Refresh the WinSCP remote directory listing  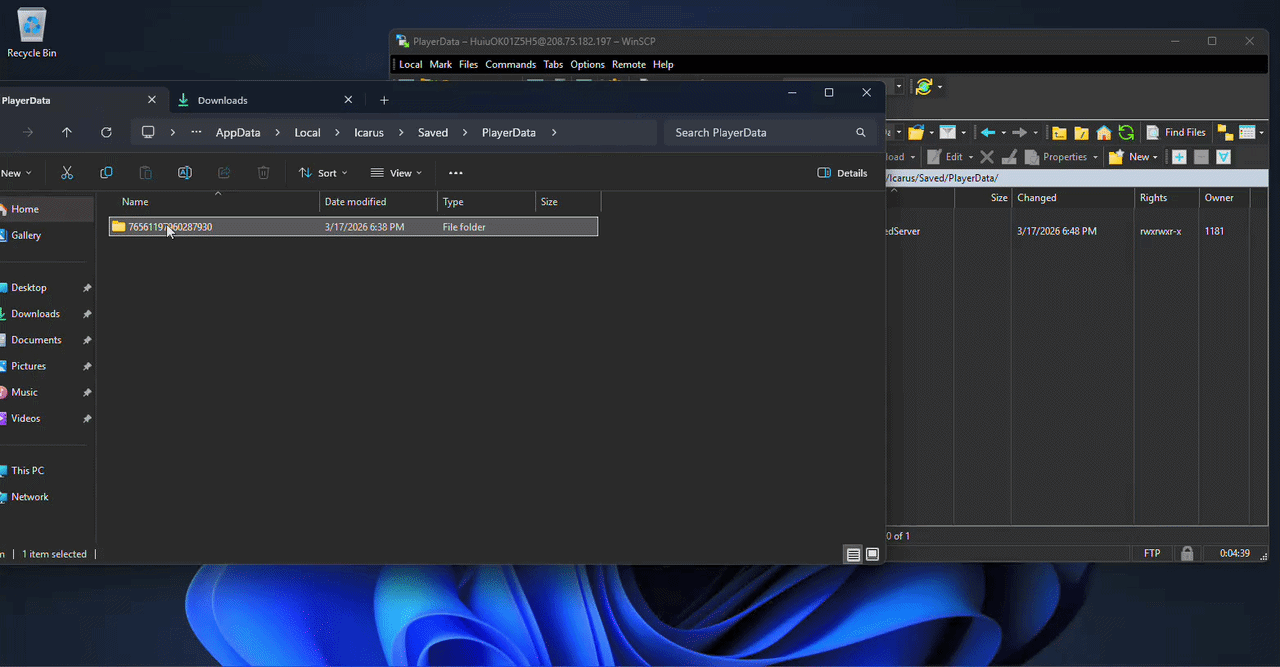click(x=1126, y=132)
